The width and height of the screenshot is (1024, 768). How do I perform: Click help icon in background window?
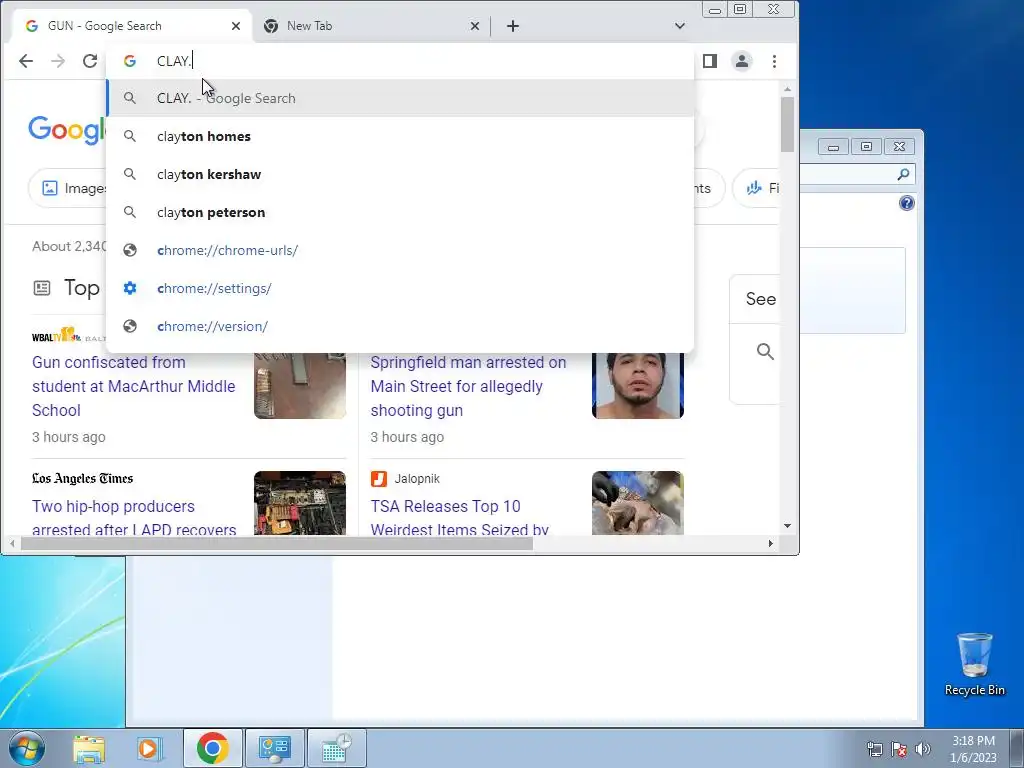906,203
